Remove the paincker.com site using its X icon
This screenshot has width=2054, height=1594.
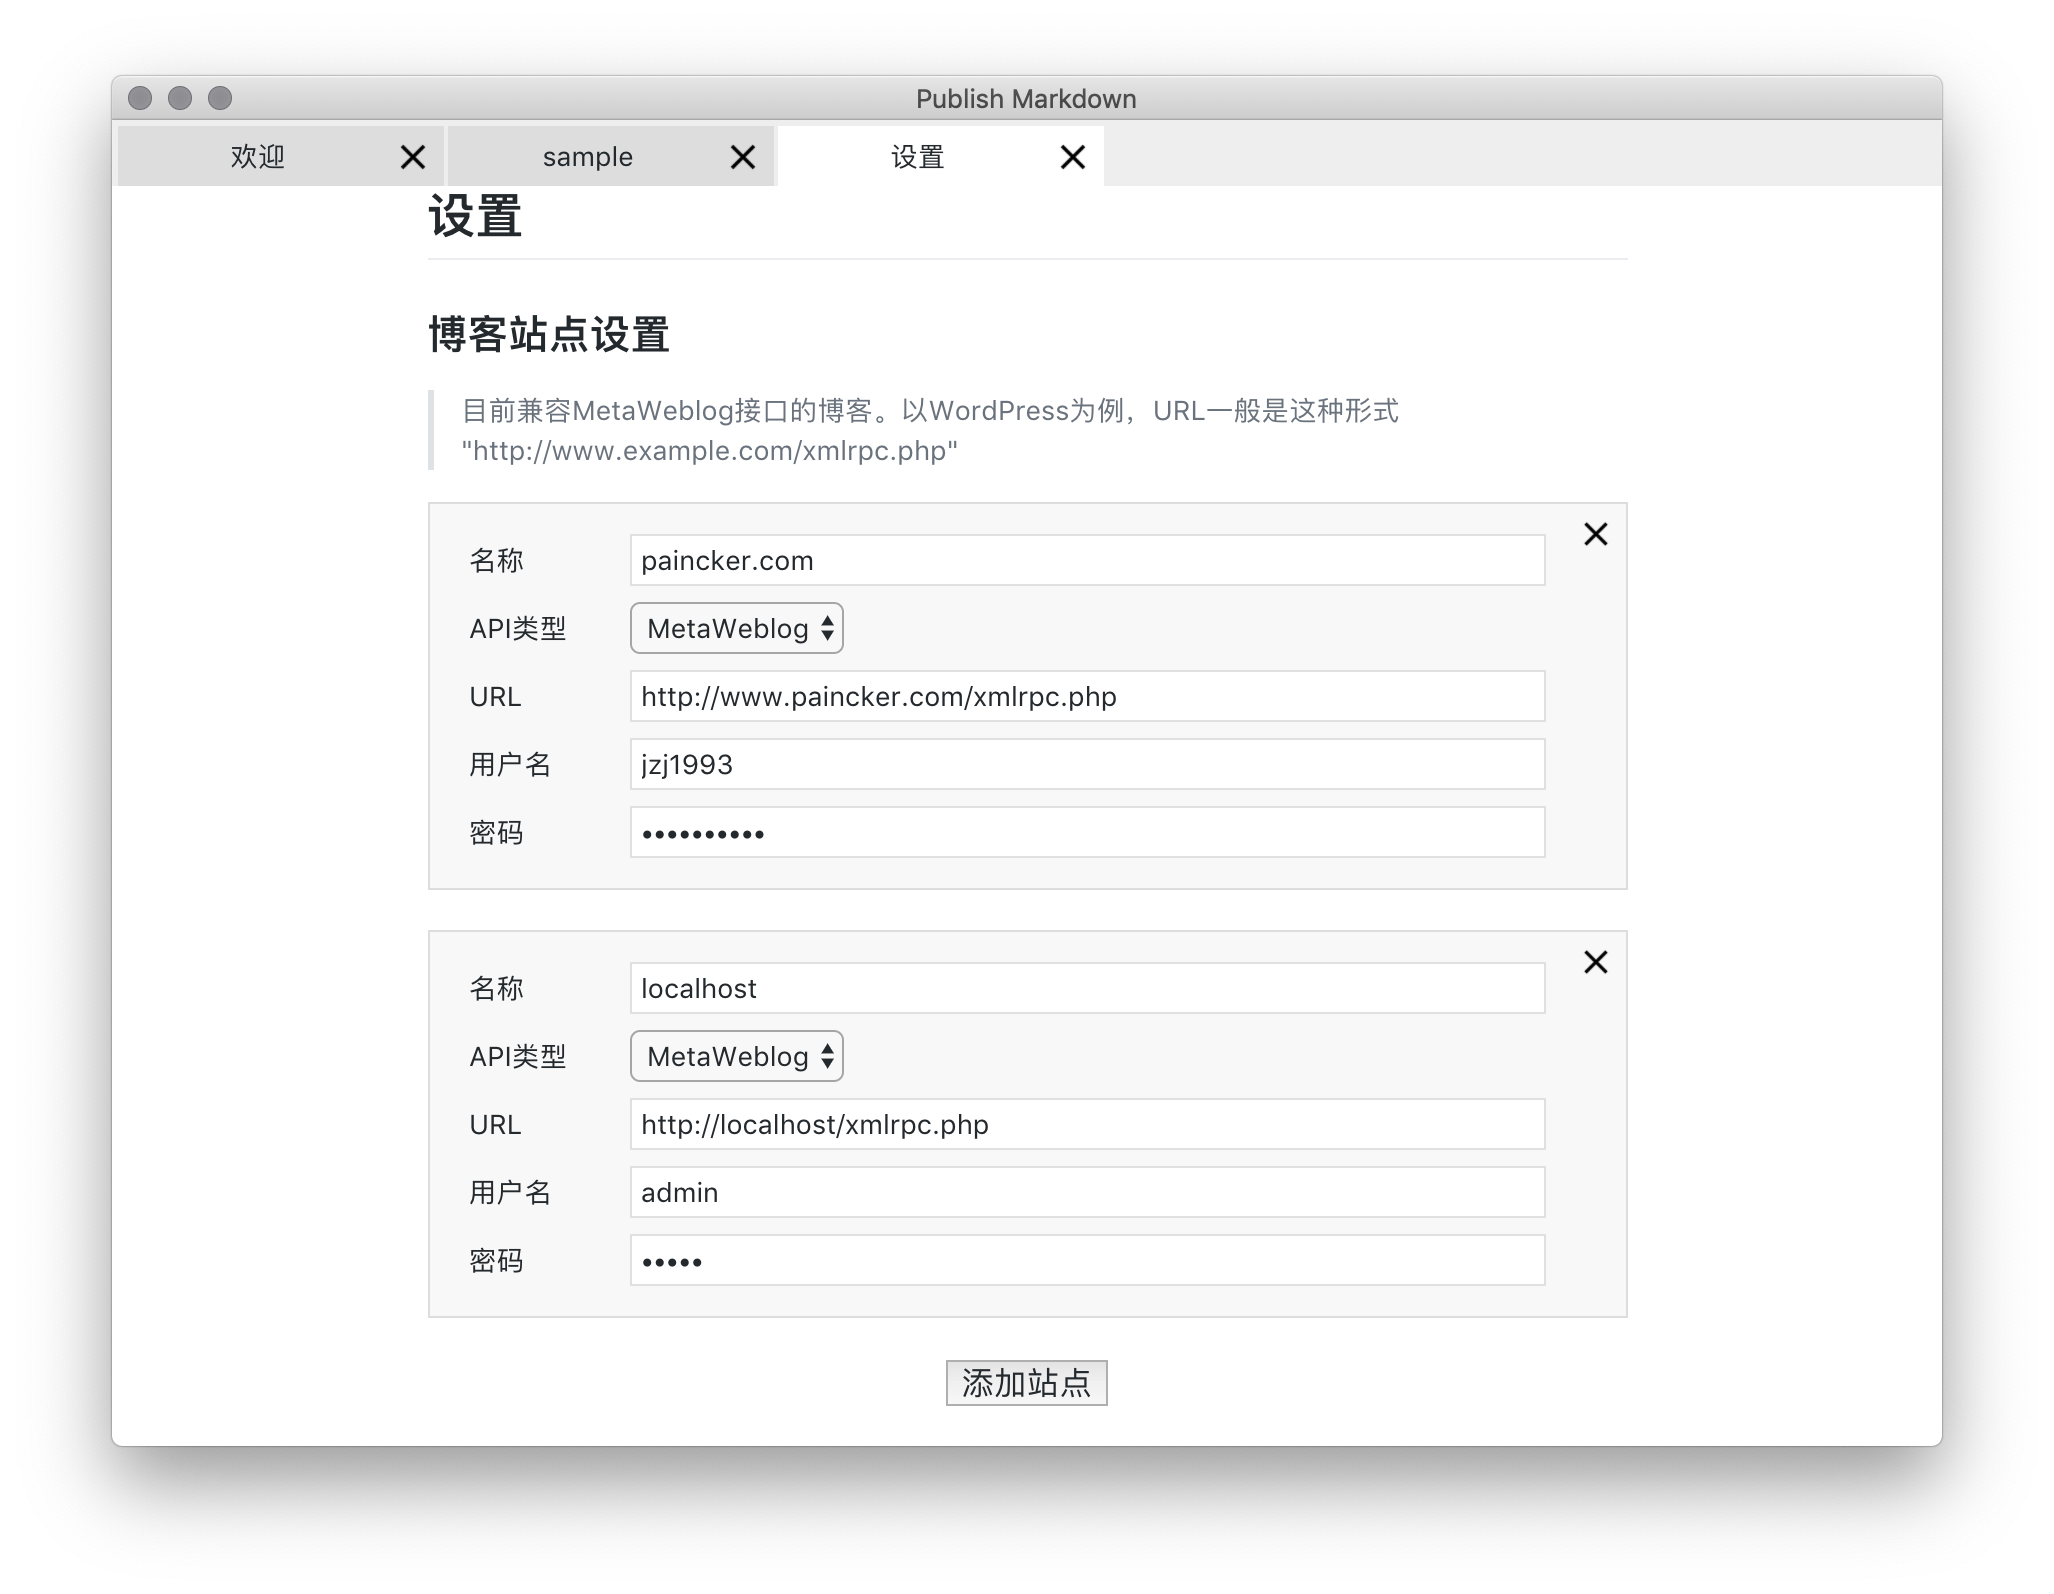click(1596, 534)
